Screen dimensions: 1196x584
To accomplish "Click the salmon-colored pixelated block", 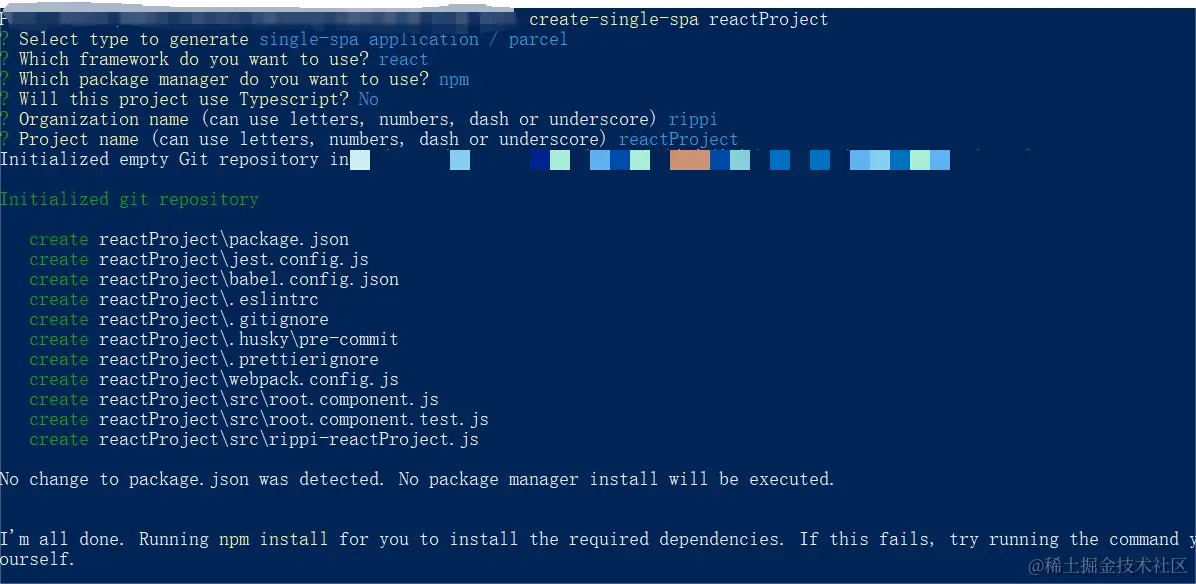I will (690, 160).
